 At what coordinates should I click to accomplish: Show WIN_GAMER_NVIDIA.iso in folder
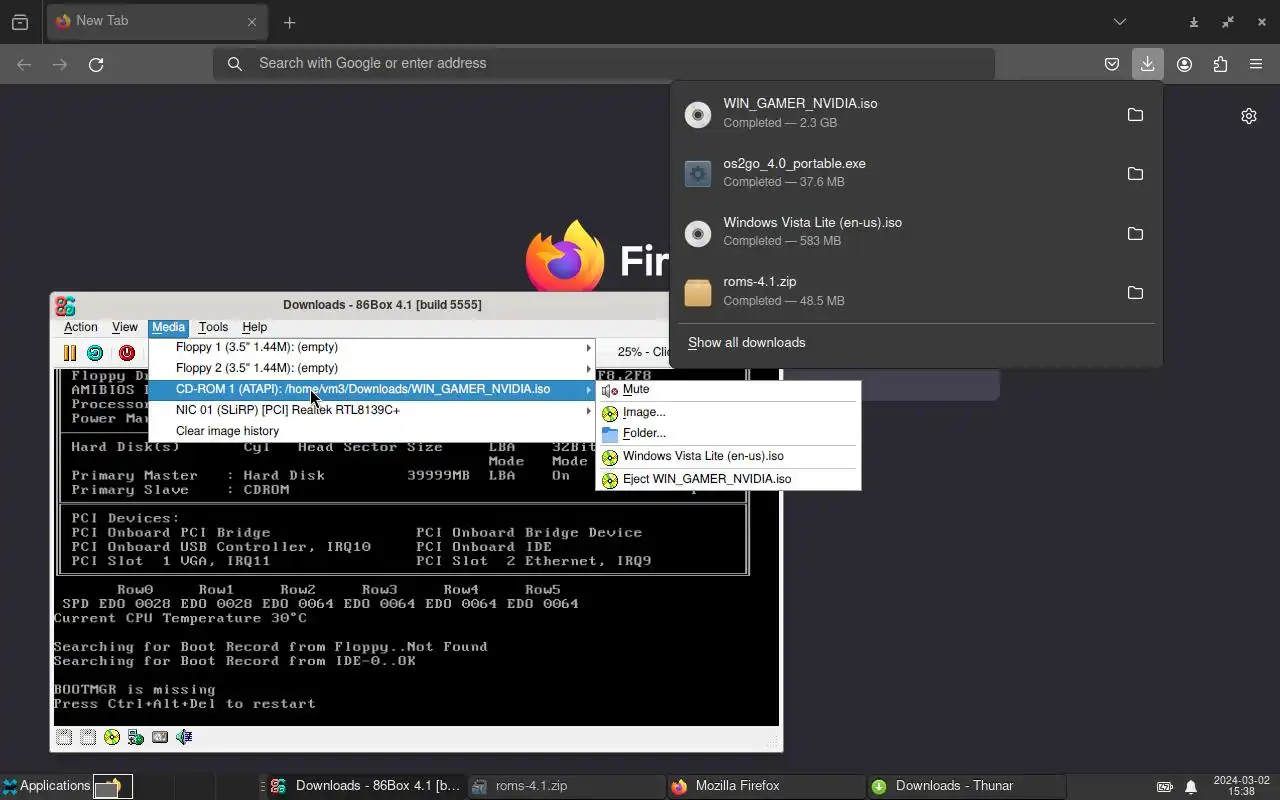[x=1135, y=114]
